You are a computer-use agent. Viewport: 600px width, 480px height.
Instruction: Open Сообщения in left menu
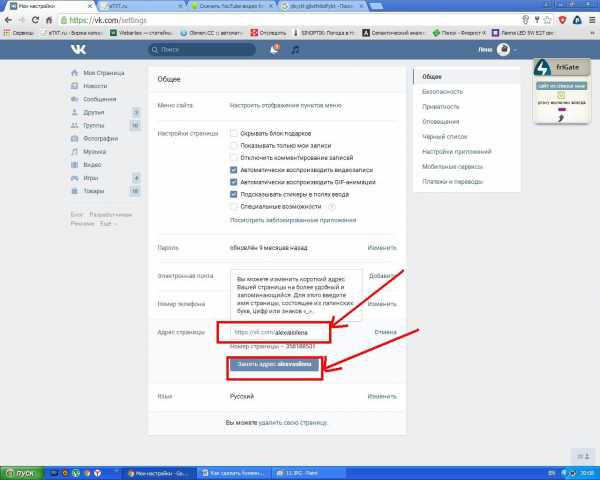pyautogui.click(x=99, y=99)
